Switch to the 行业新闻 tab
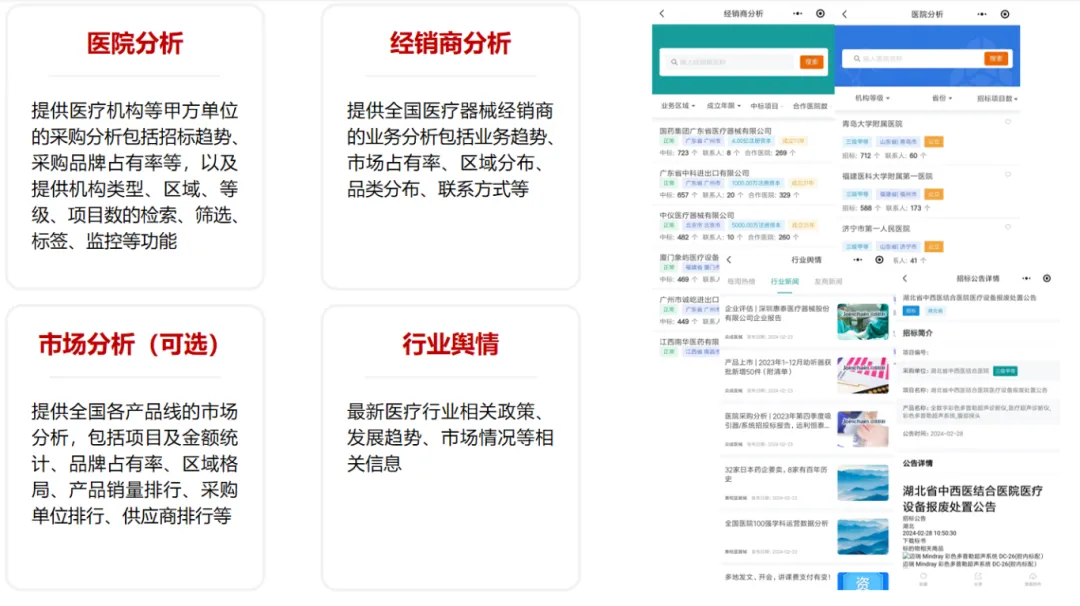Viewport: 1080px width, 606px height. 783,282
